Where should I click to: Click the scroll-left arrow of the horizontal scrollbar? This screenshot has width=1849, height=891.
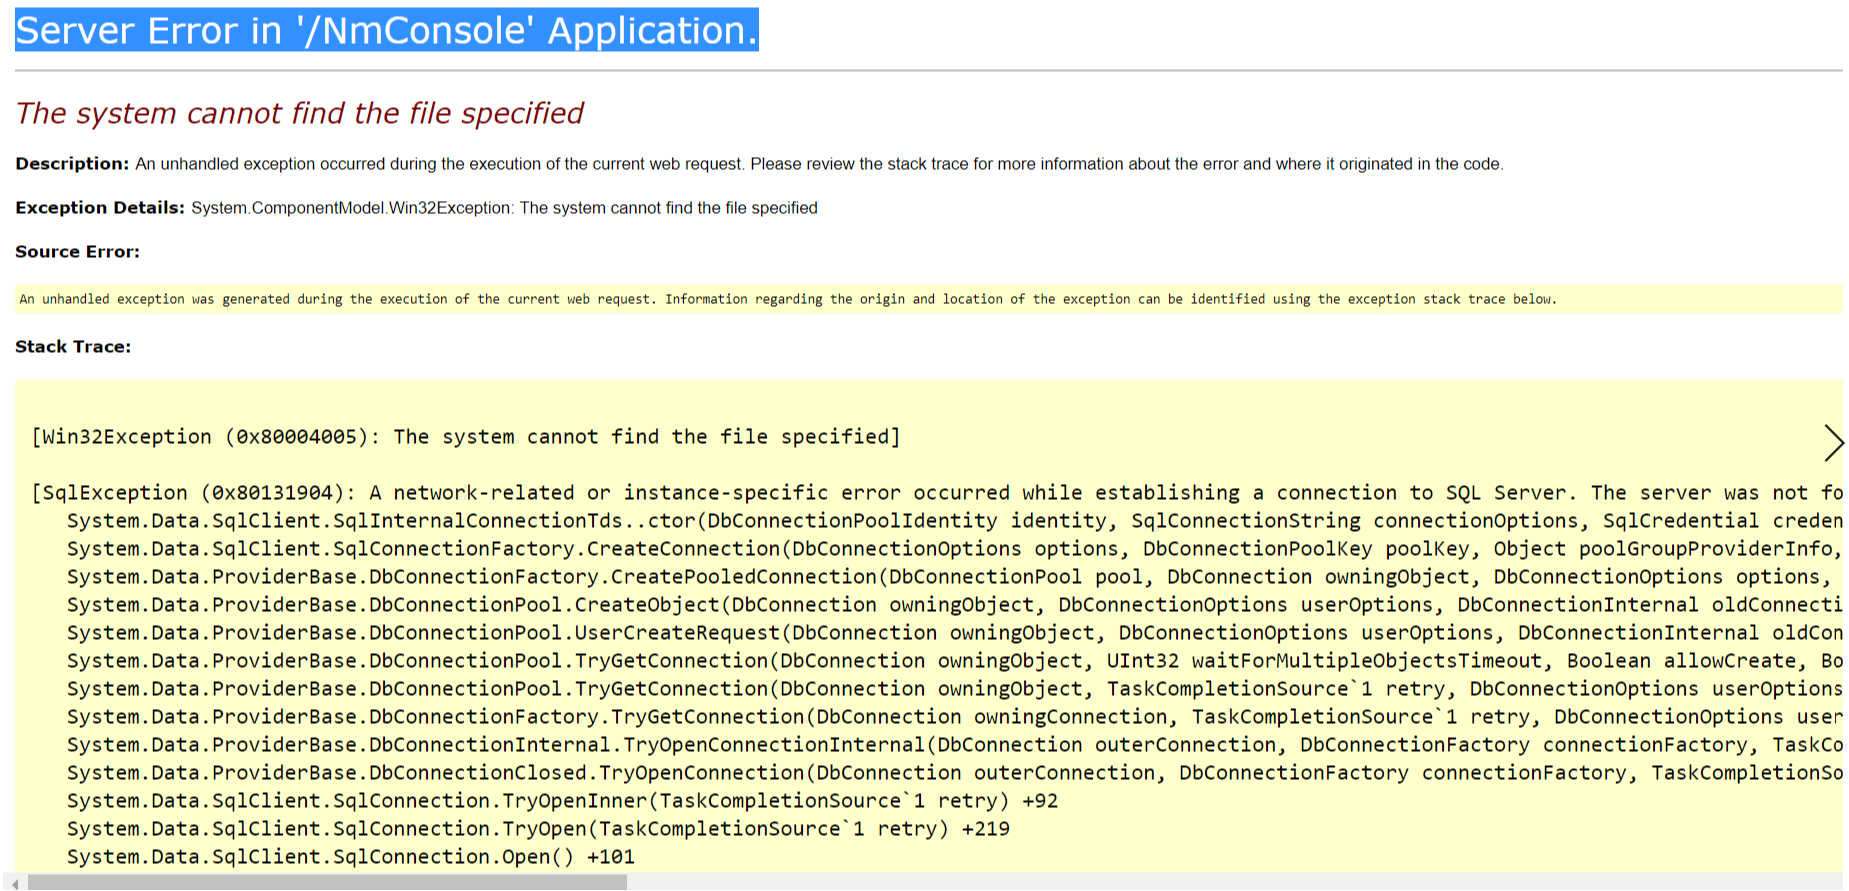(x=14, y=884)
